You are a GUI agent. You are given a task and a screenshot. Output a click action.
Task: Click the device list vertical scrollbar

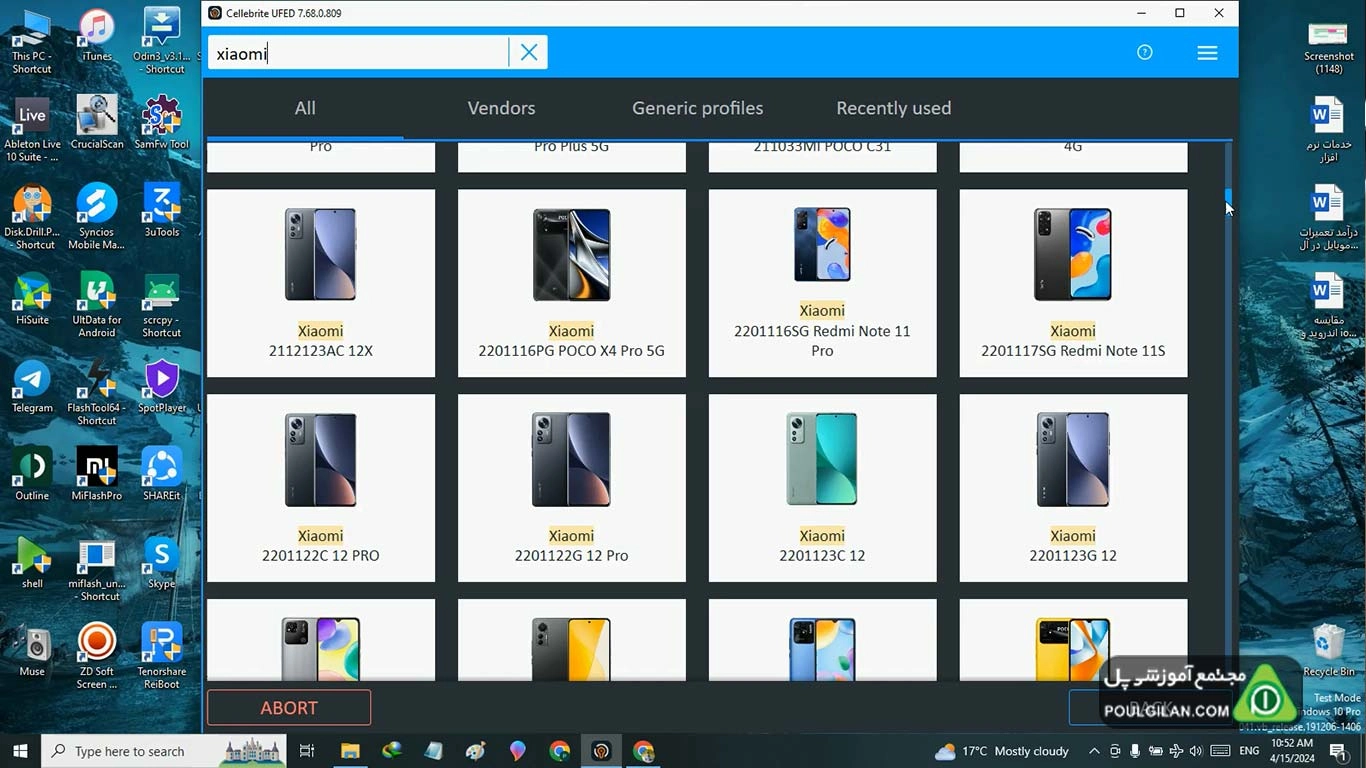point(1228,412)
